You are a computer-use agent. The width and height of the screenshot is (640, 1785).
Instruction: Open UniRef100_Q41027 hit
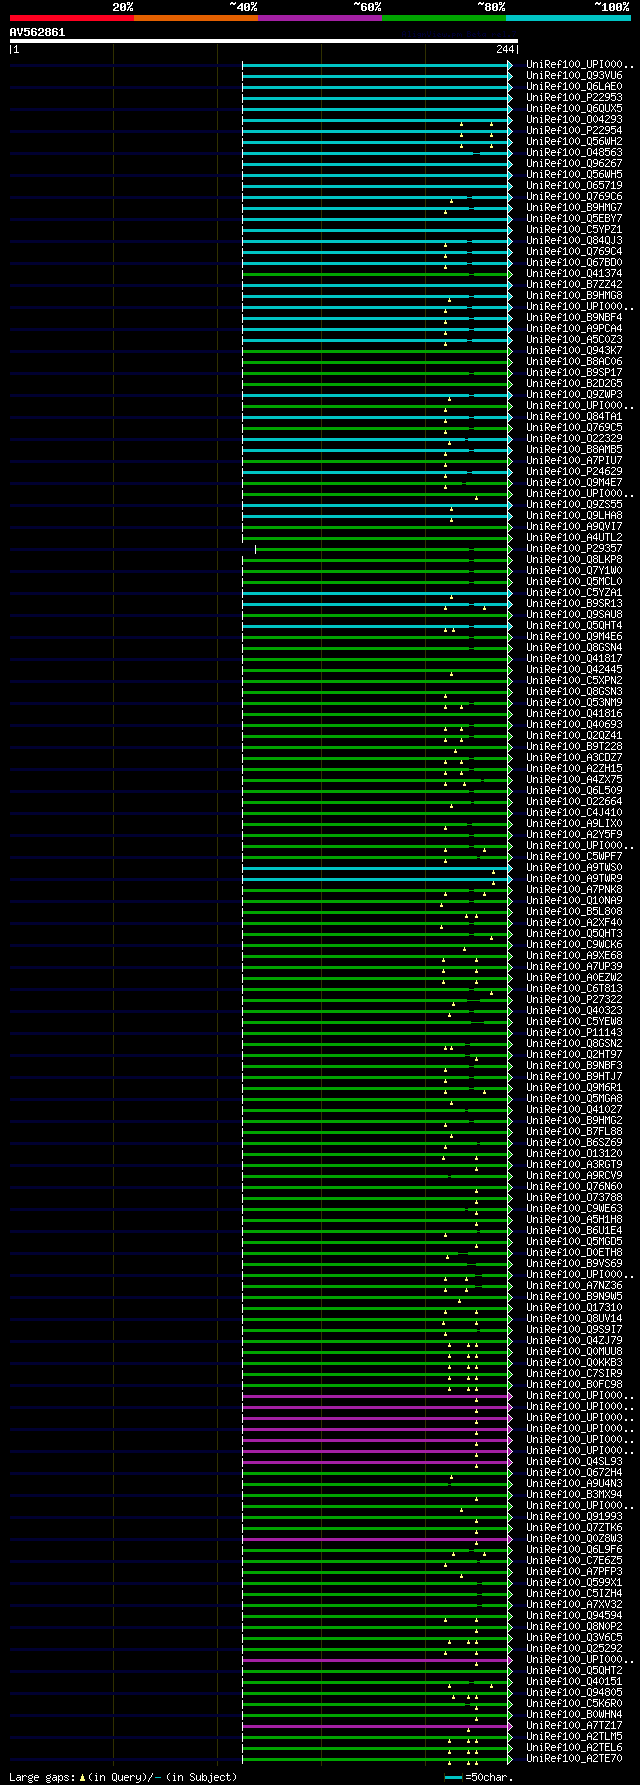574,1109
